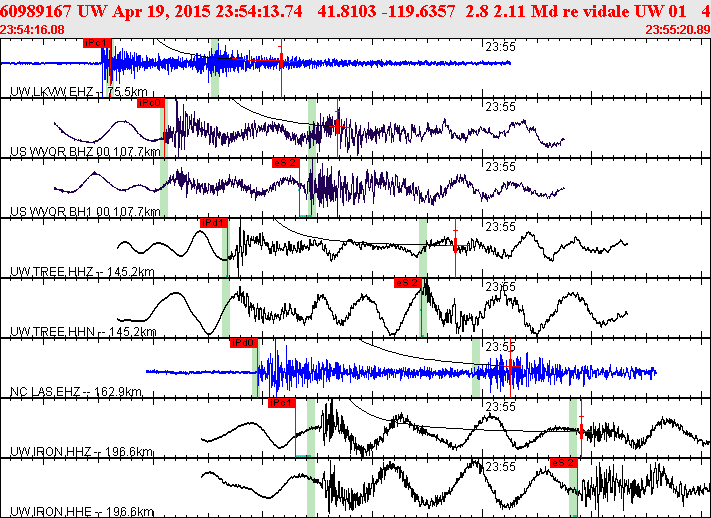This screenshot has width=711, height=518.
Task: Click the US.WVOR.BHZ.00 107.7km station label
Action: pyautogui.click(x=85, y=151)
